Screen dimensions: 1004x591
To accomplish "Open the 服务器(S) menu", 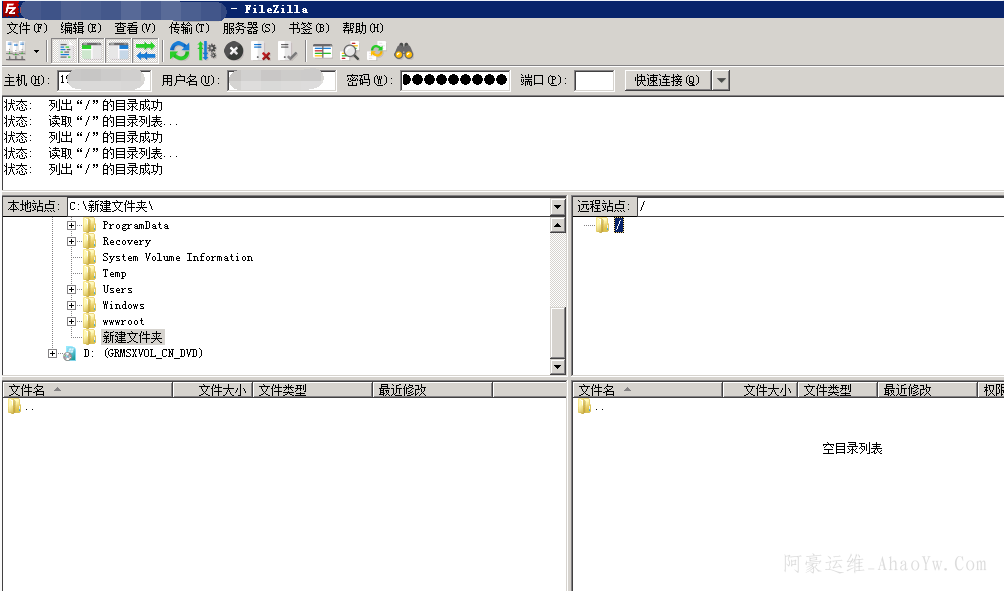I will click(x=249, y=28).
